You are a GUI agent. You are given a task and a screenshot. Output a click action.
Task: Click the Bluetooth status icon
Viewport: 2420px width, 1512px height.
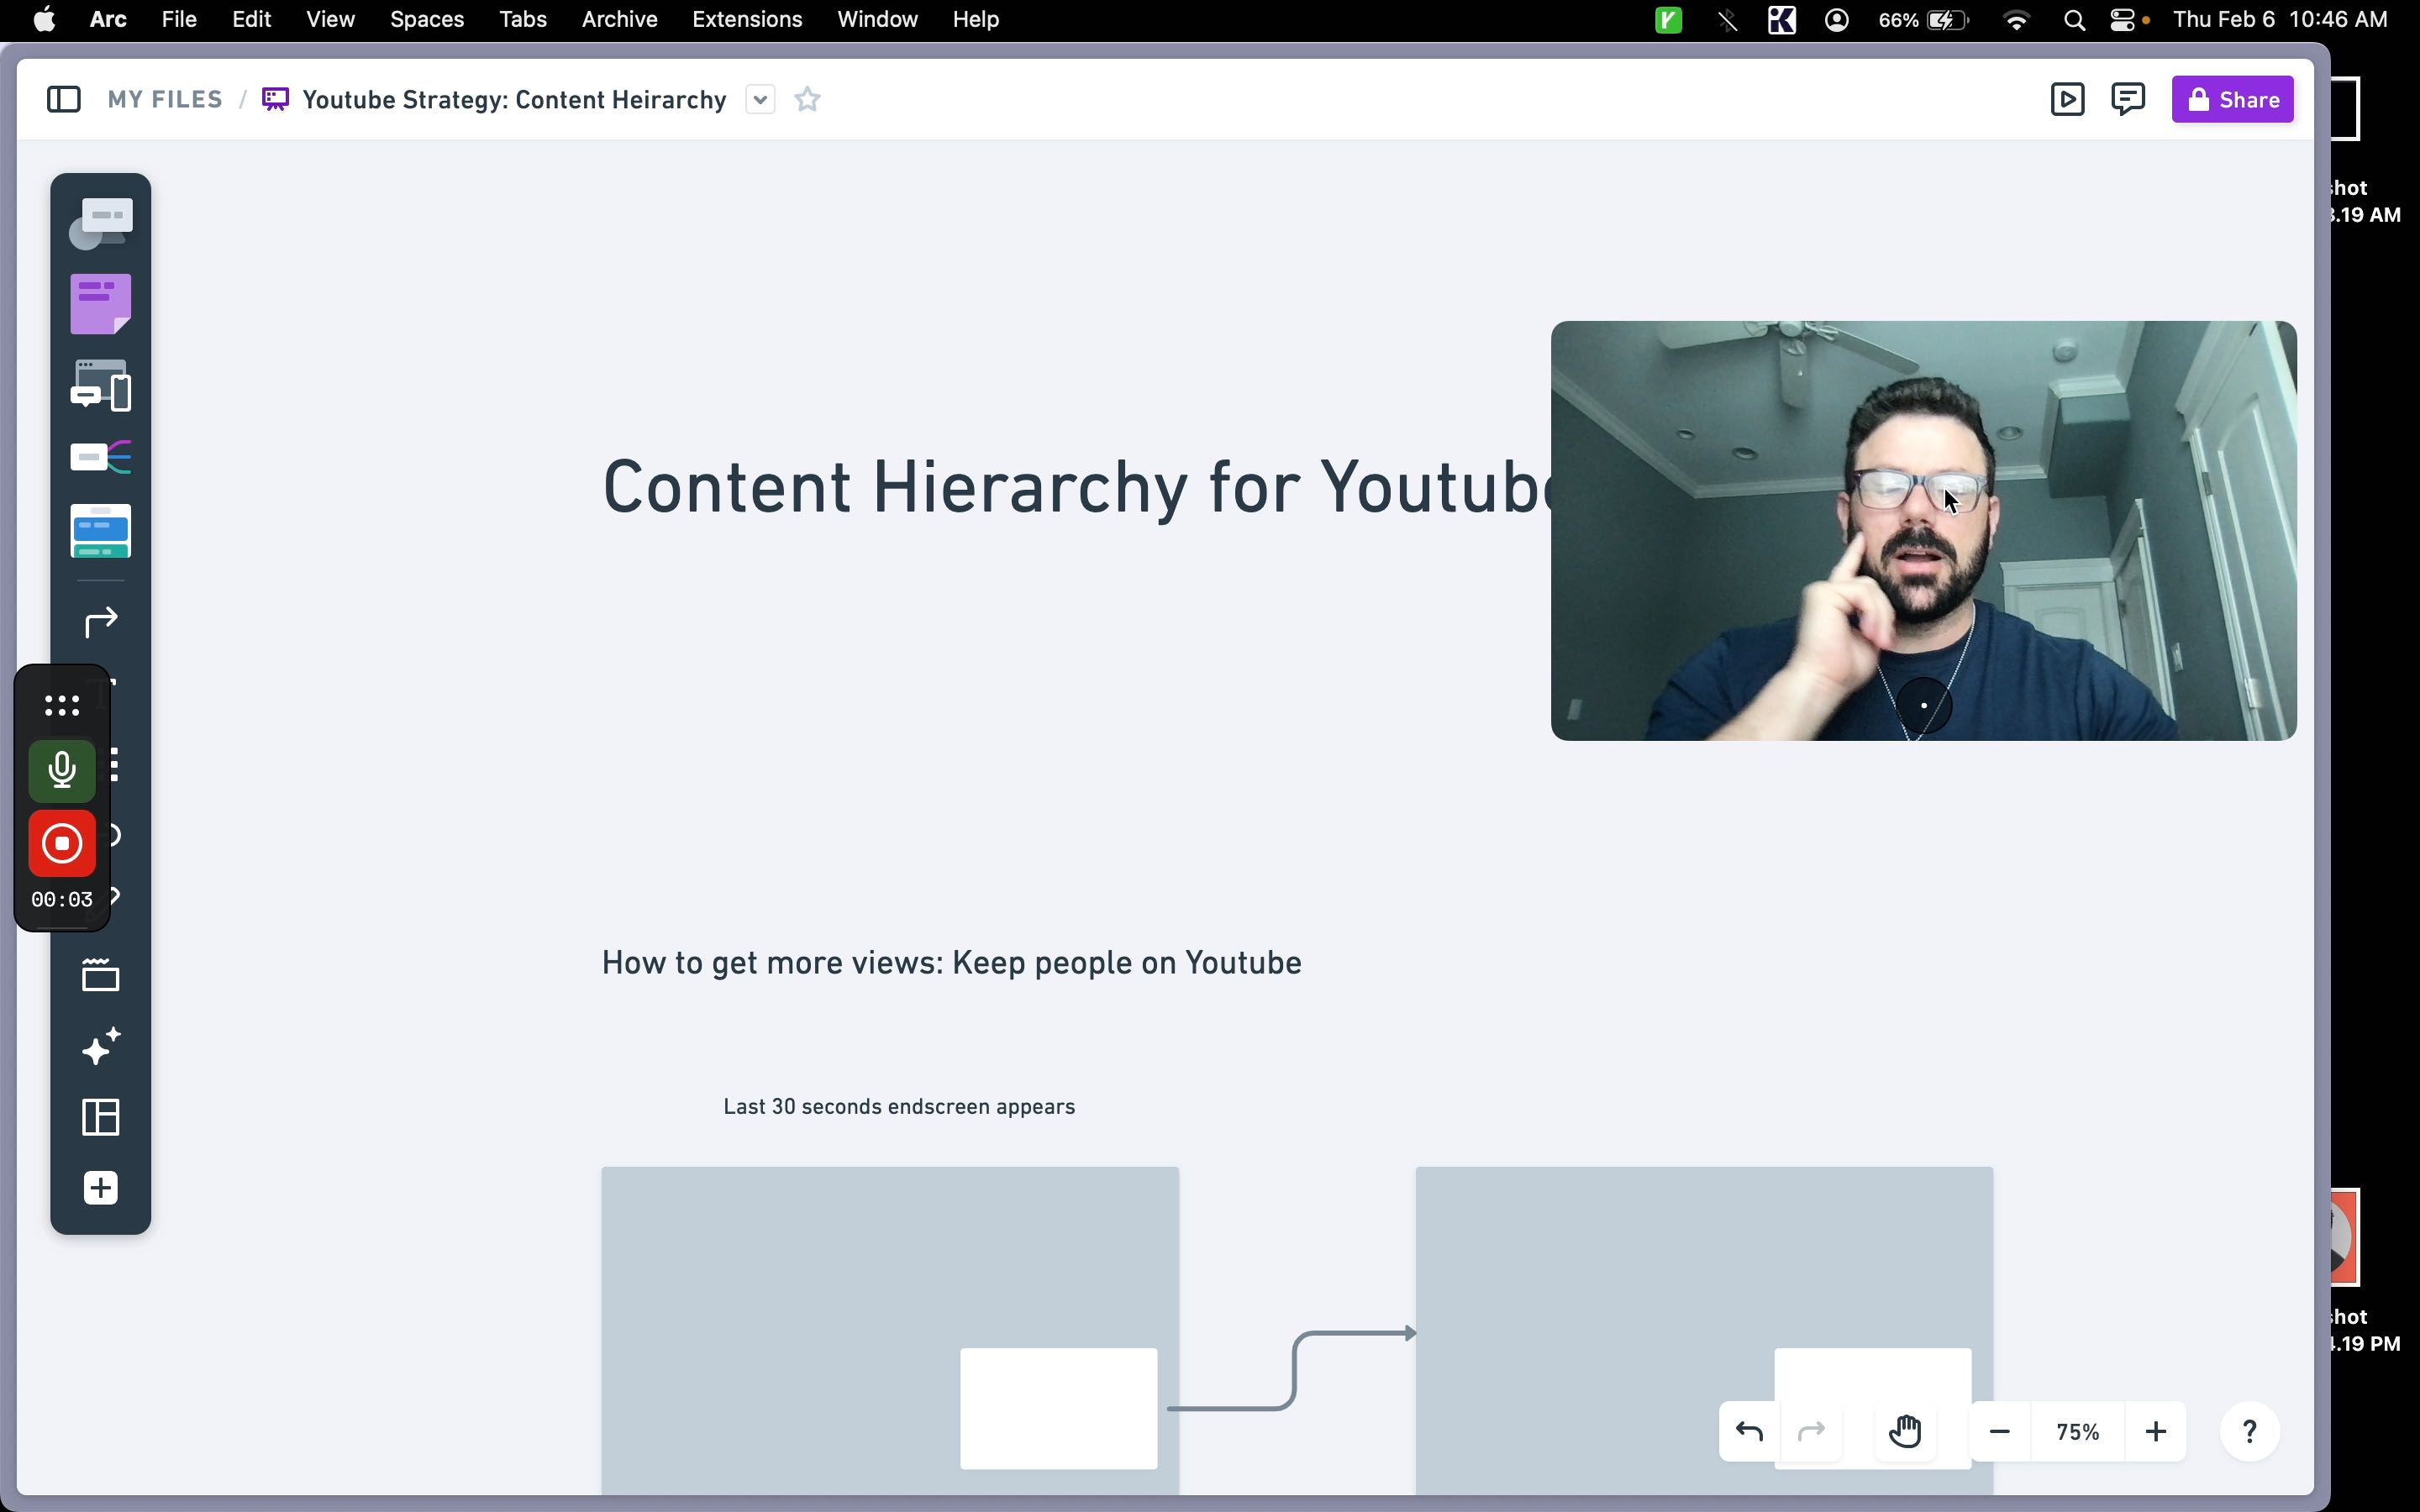1728,19
